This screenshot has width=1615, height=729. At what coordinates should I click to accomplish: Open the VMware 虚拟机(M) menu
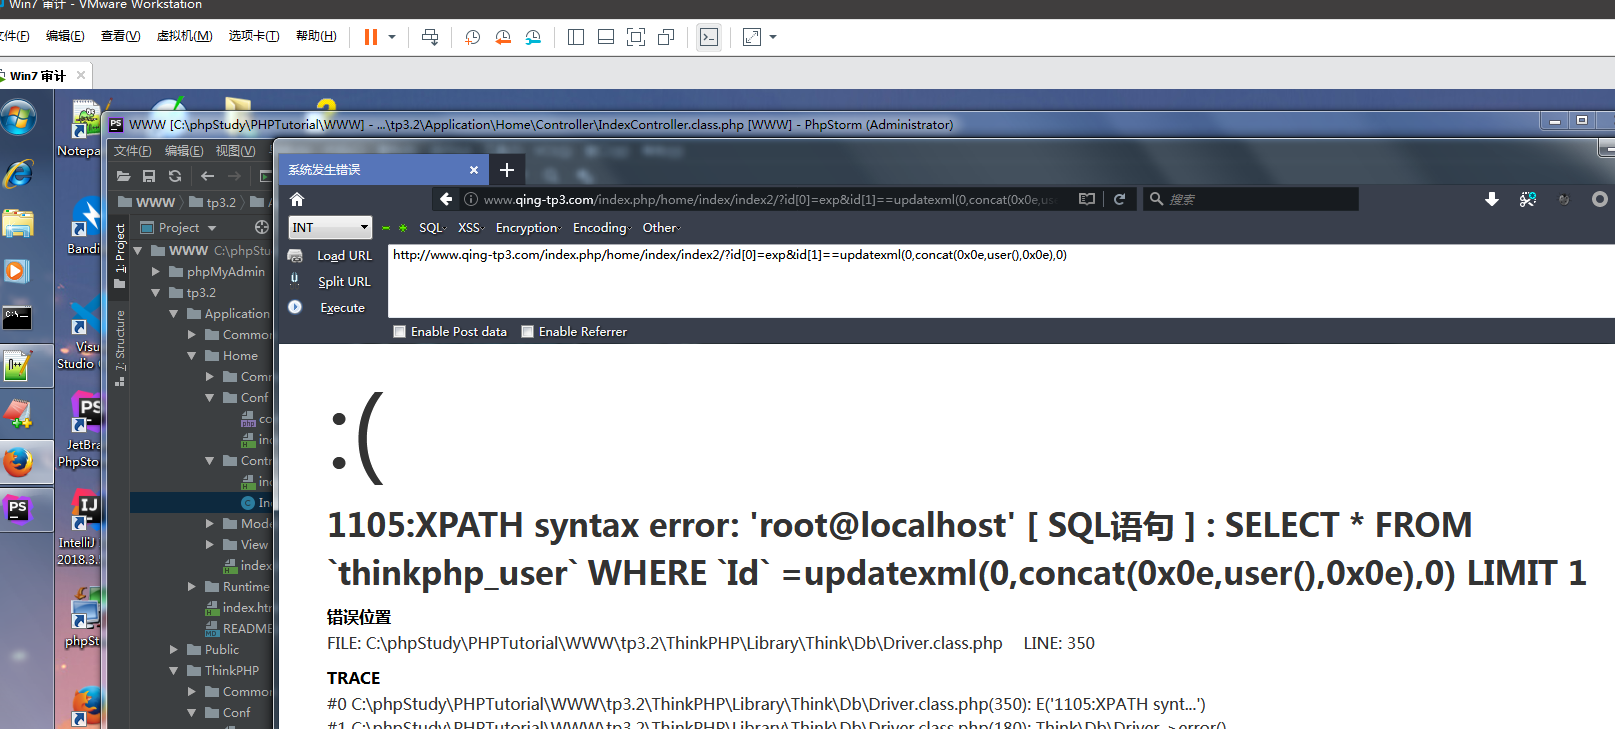[184, 36]
